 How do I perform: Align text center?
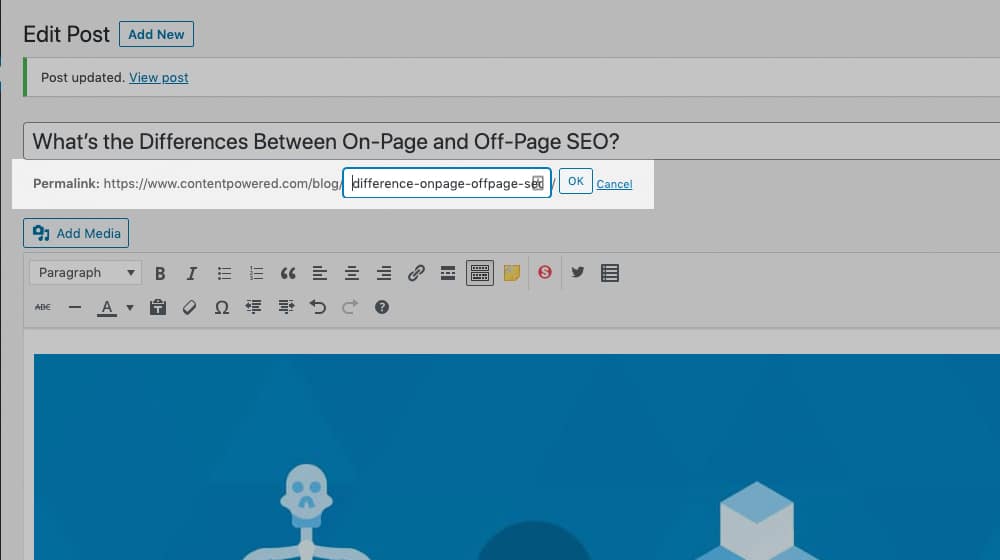(x=351, y=273)
